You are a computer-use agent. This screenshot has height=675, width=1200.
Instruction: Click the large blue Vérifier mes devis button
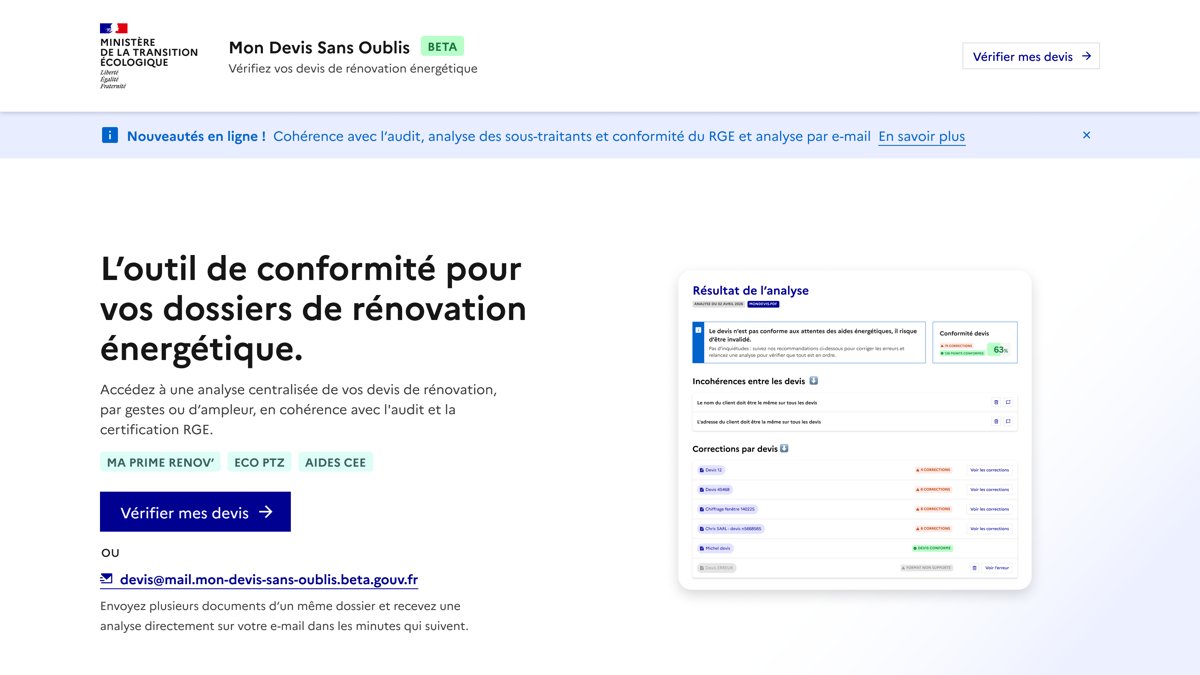point(195,512)
